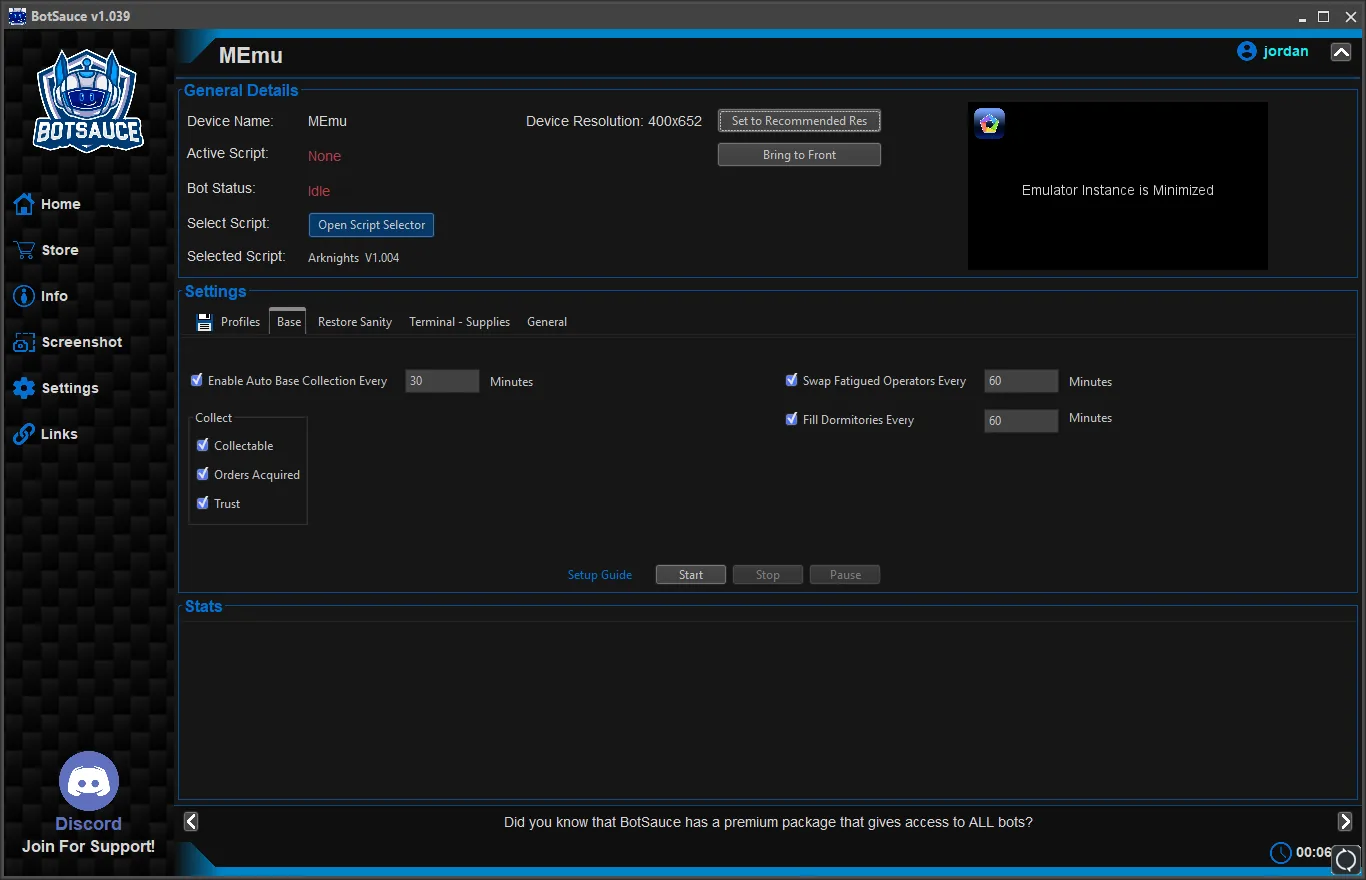Click the Stop button
The image size is (1366, 880).
768,575
